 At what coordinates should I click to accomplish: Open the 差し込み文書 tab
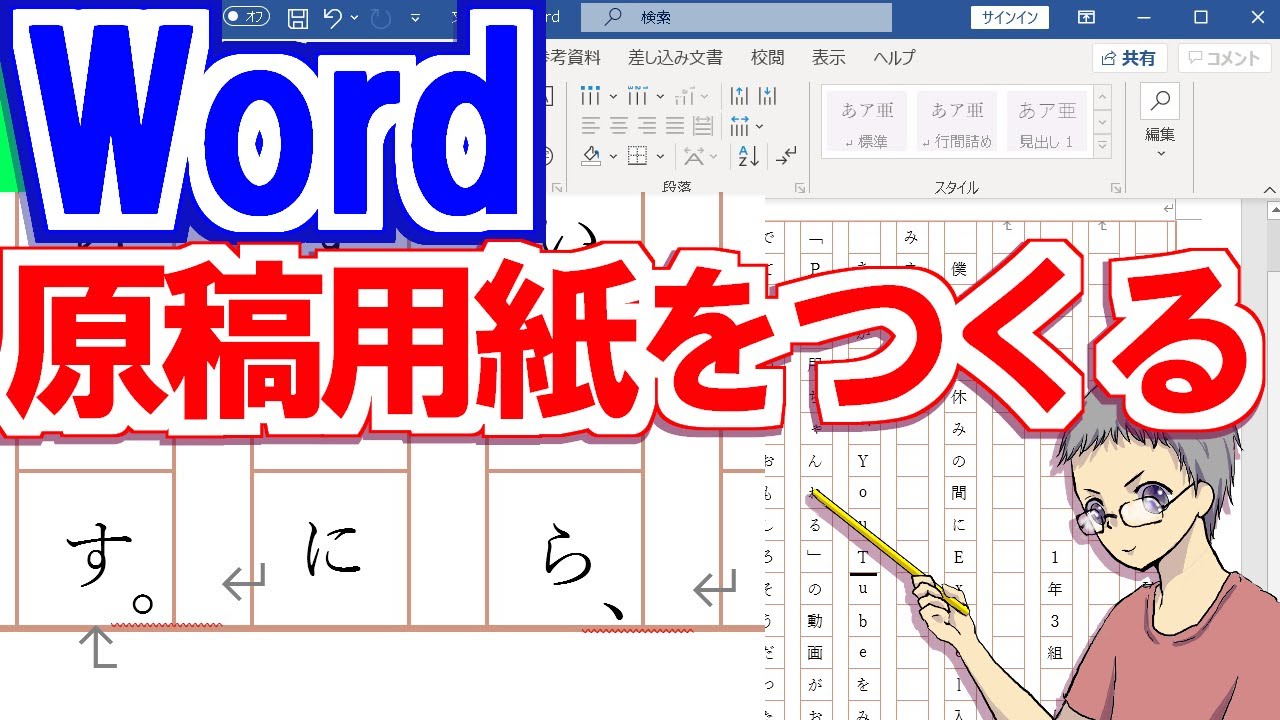(x=675, y=58)
